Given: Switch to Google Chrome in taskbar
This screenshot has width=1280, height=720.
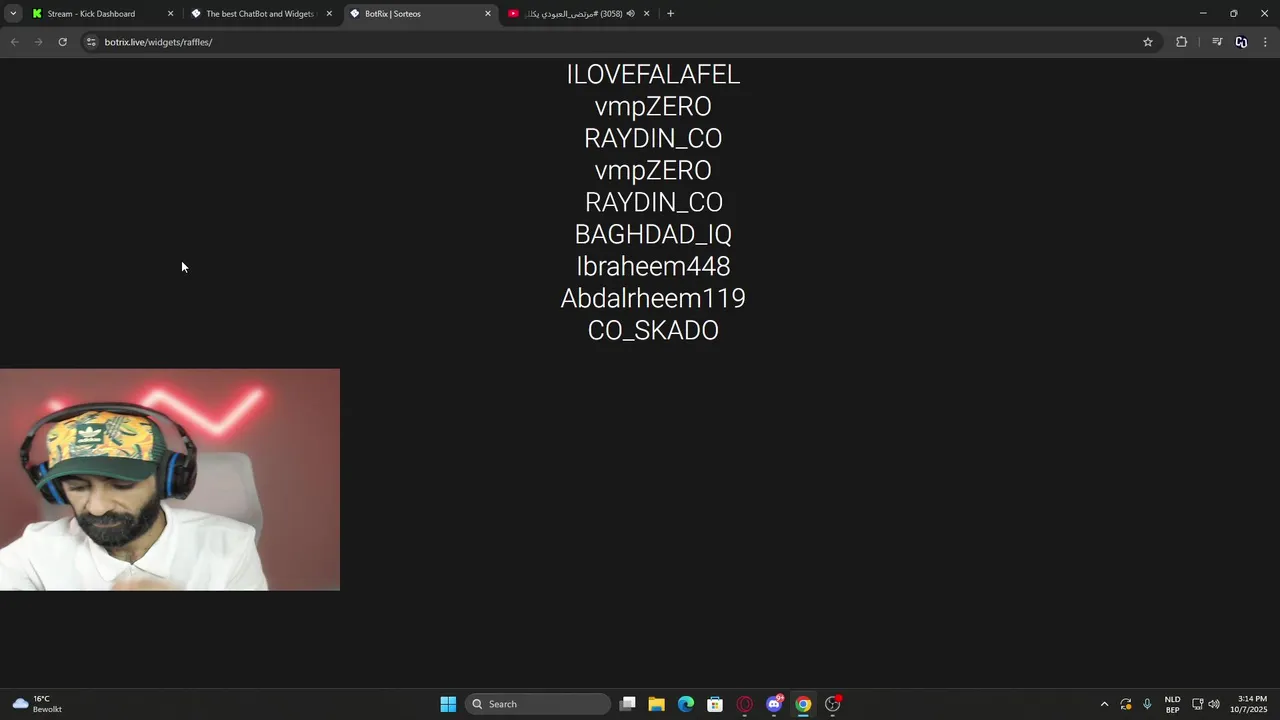Looking at the screenshot, I should [803, 704].
